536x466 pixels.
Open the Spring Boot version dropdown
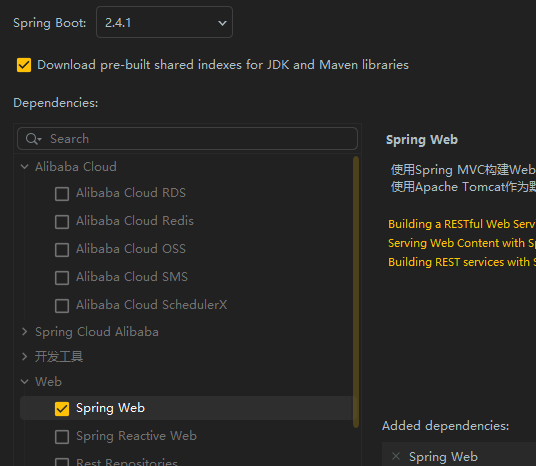pos(164,22)
